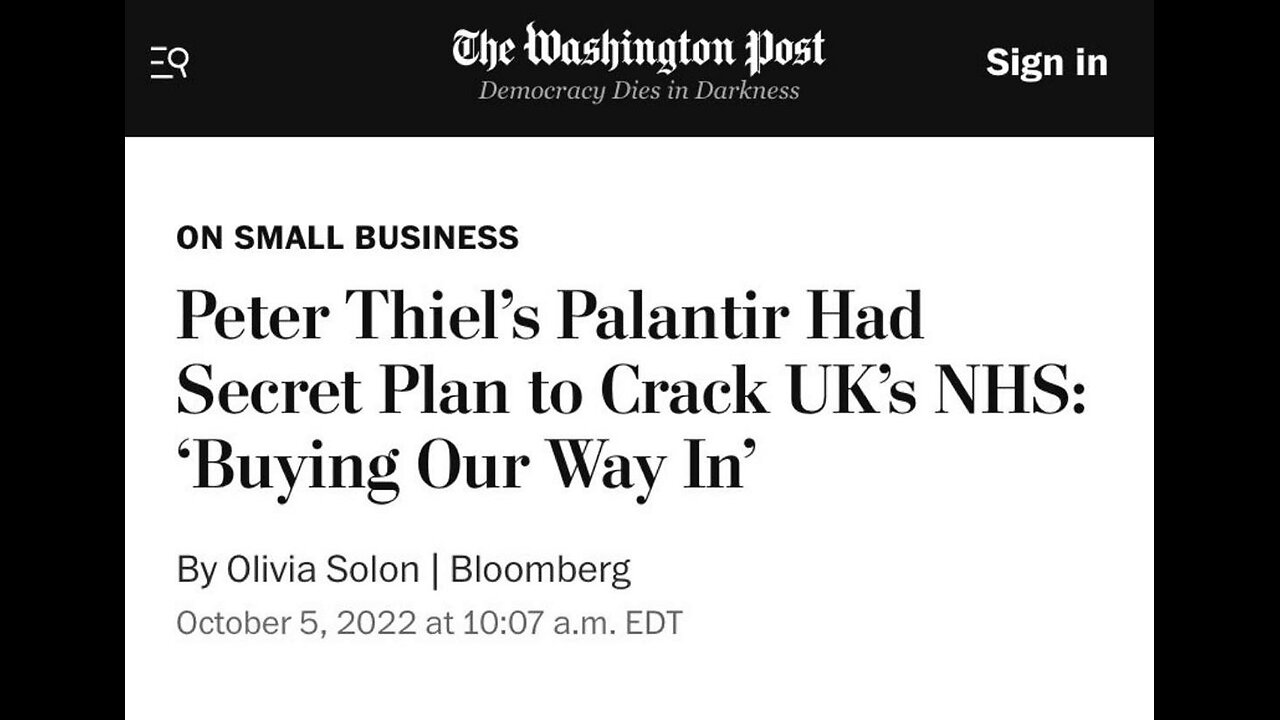Open author Olivia Solon's byline link
This screenshot has width=1280, height=720.
pyautogui.click(x=323, y=570)
